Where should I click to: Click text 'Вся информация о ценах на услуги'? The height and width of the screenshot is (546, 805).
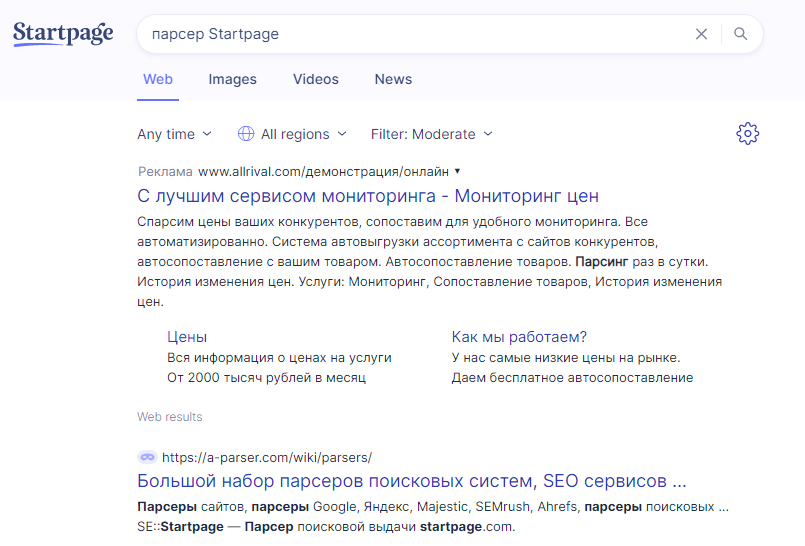(279, 358)
